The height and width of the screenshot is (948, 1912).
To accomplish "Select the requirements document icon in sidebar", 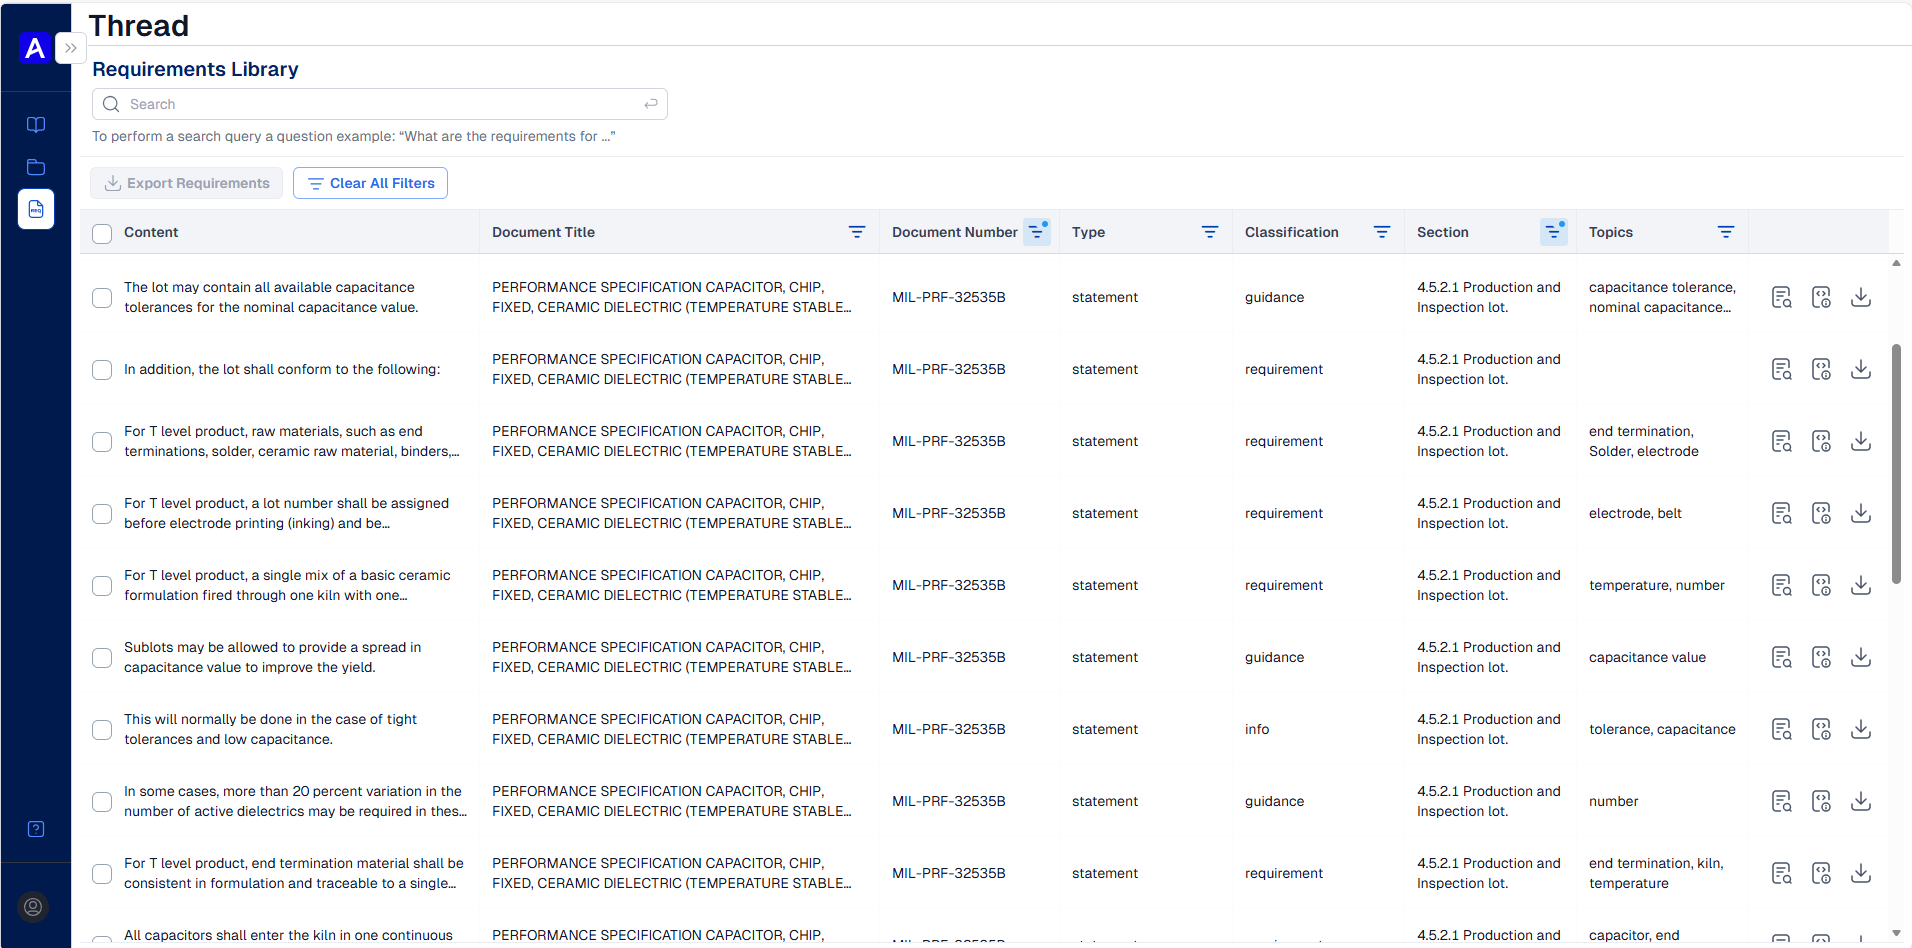I will pyautogui.click(x=36, y=209).
